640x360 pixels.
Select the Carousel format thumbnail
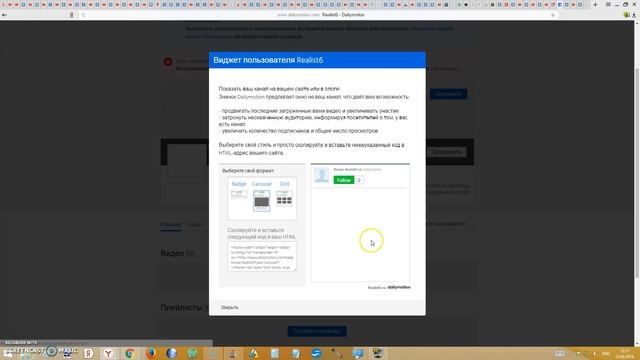point(262,200)
